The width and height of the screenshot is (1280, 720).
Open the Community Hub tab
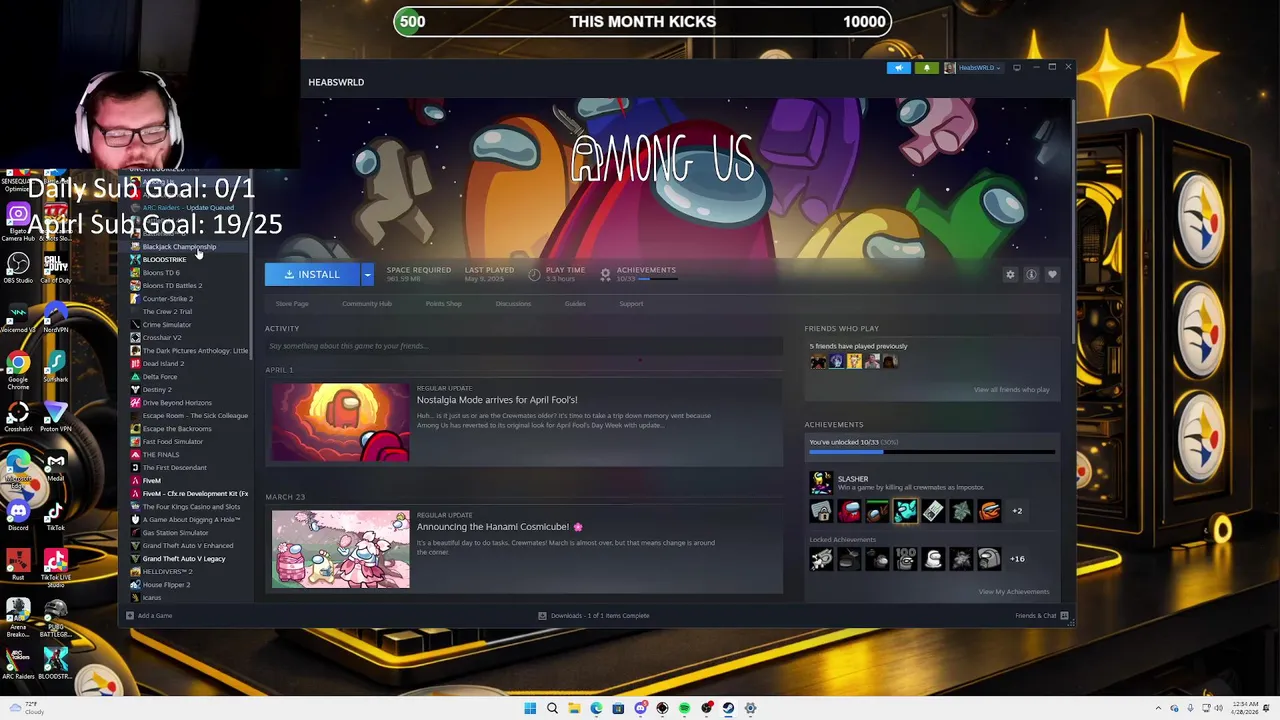coord(367,304)
